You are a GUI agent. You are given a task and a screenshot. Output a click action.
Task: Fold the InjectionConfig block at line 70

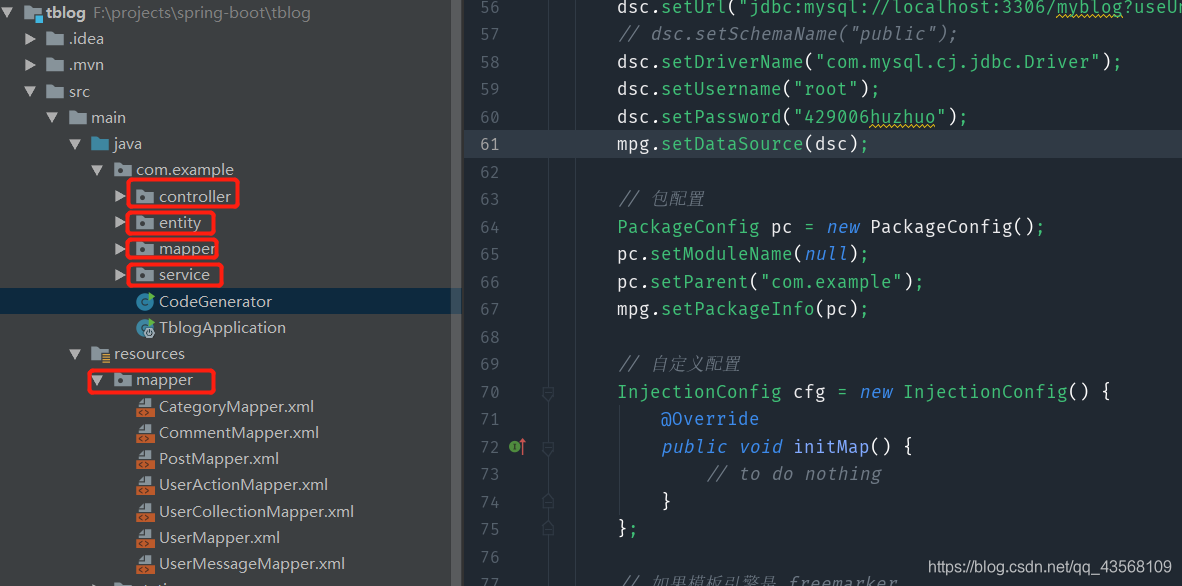click(548, 393)
